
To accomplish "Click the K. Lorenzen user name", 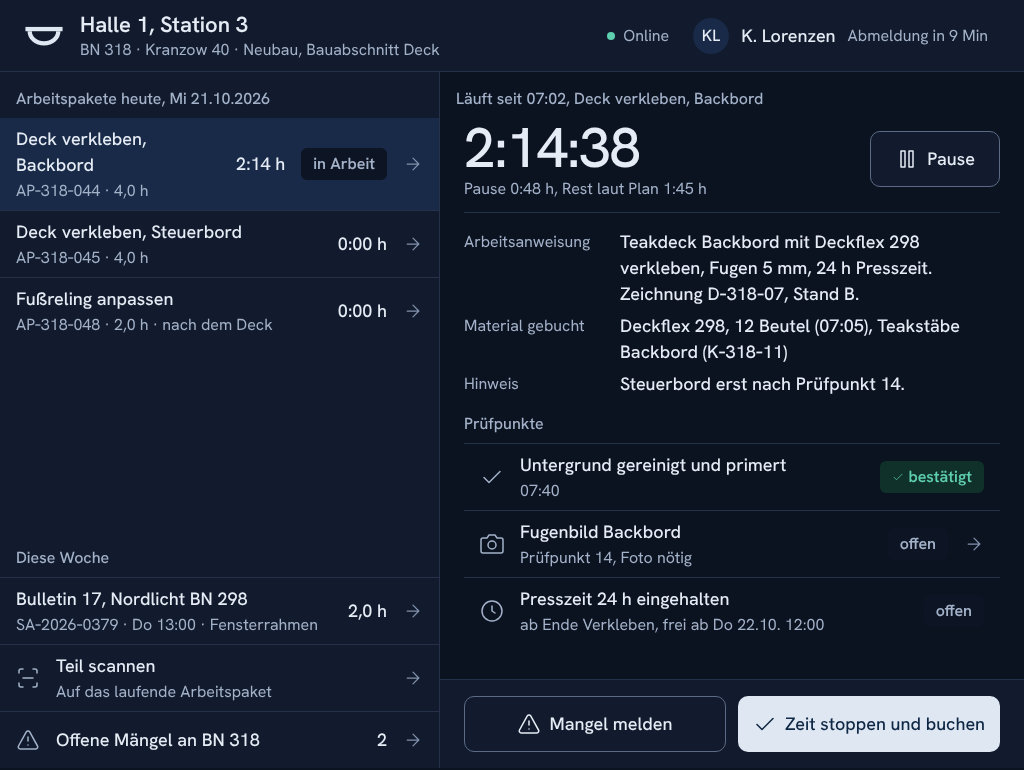I will (788, 36).
